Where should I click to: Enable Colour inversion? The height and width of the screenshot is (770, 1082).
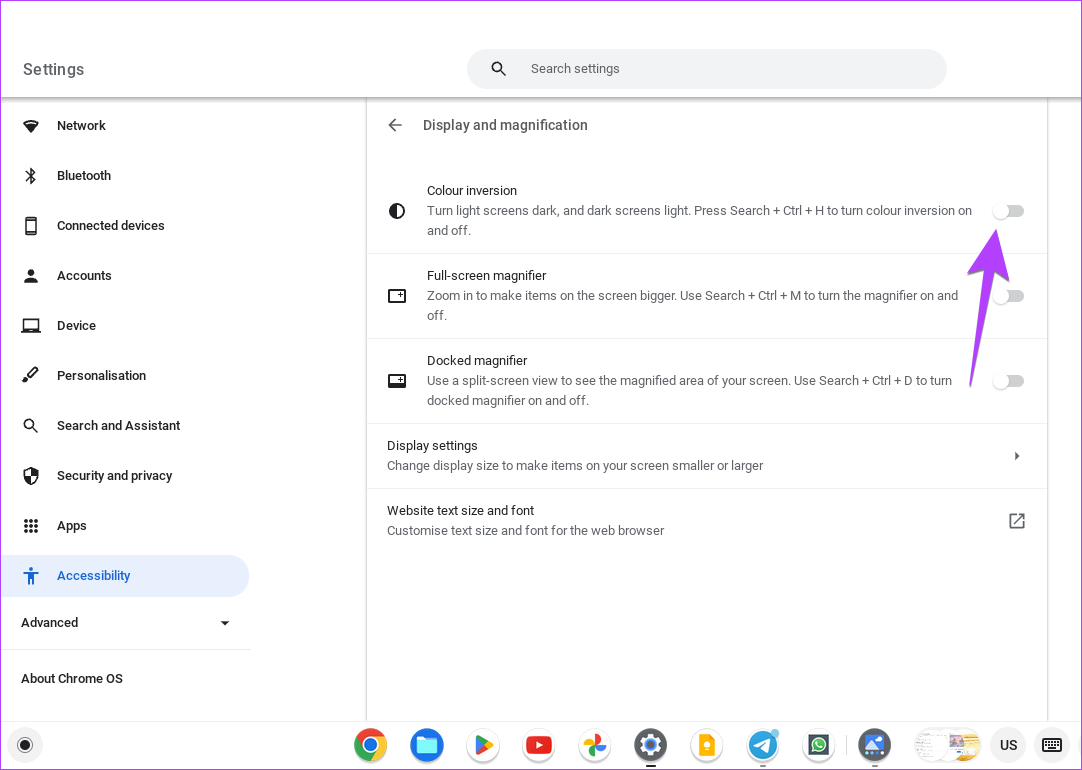click(x=1008, y=210)
